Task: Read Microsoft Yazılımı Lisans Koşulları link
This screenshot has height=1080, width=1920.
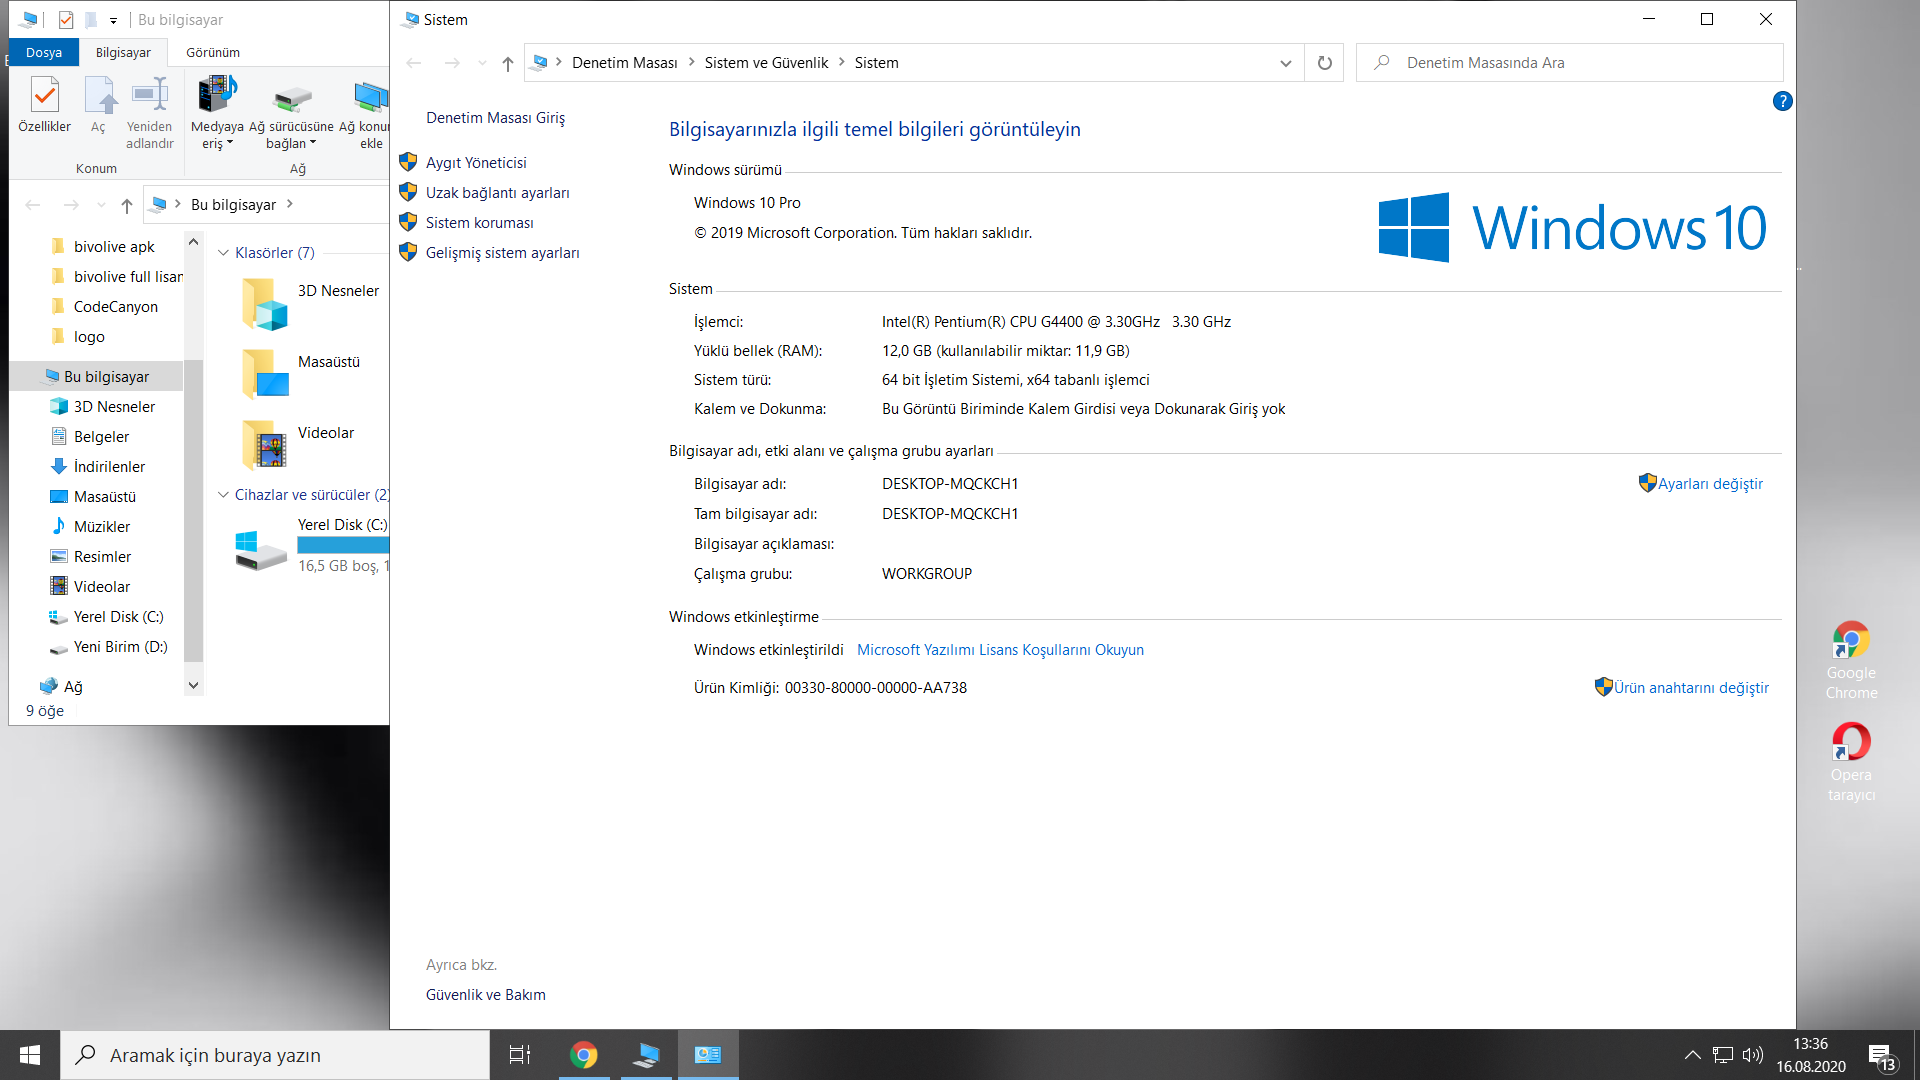Action: [1000, 650]
